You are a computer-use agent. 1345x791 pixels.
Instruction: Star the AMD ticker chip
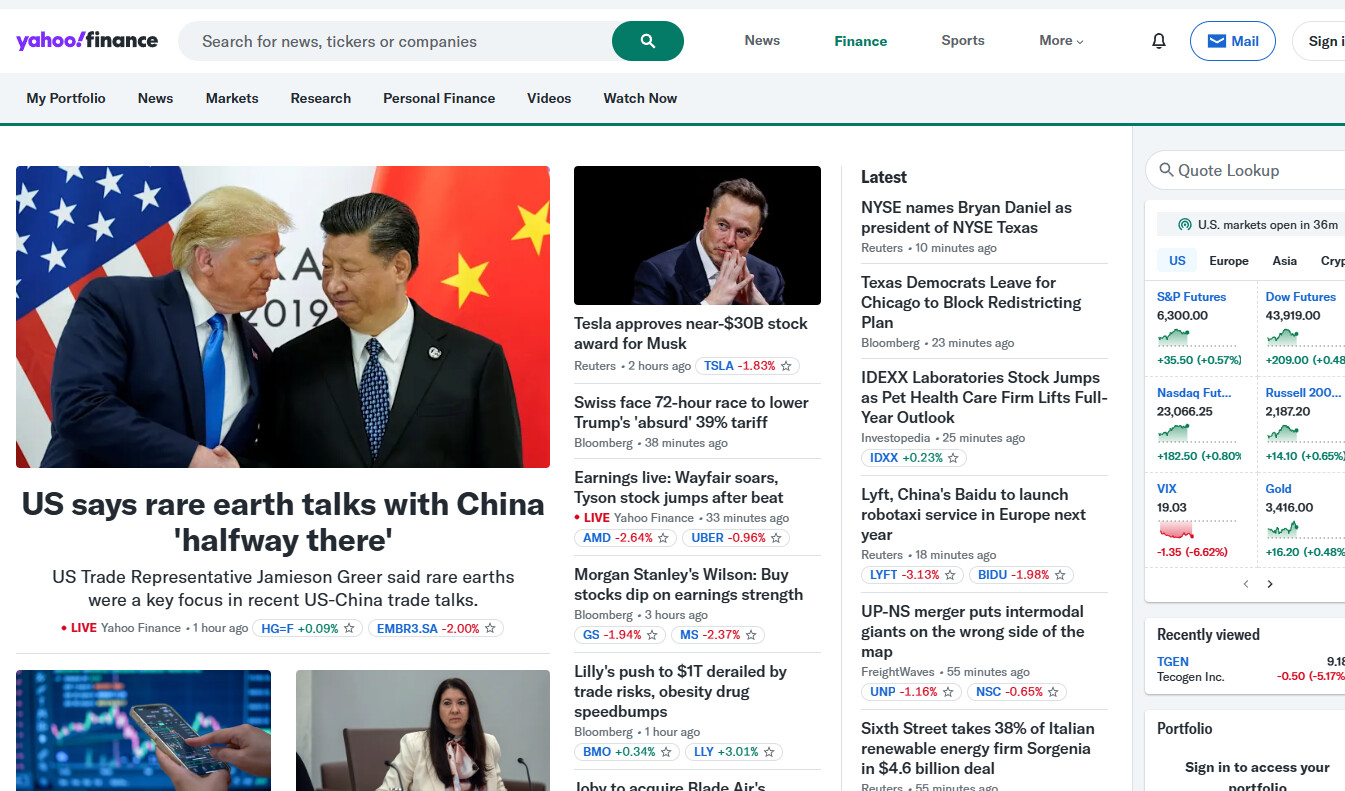click(x=663, y=538)
